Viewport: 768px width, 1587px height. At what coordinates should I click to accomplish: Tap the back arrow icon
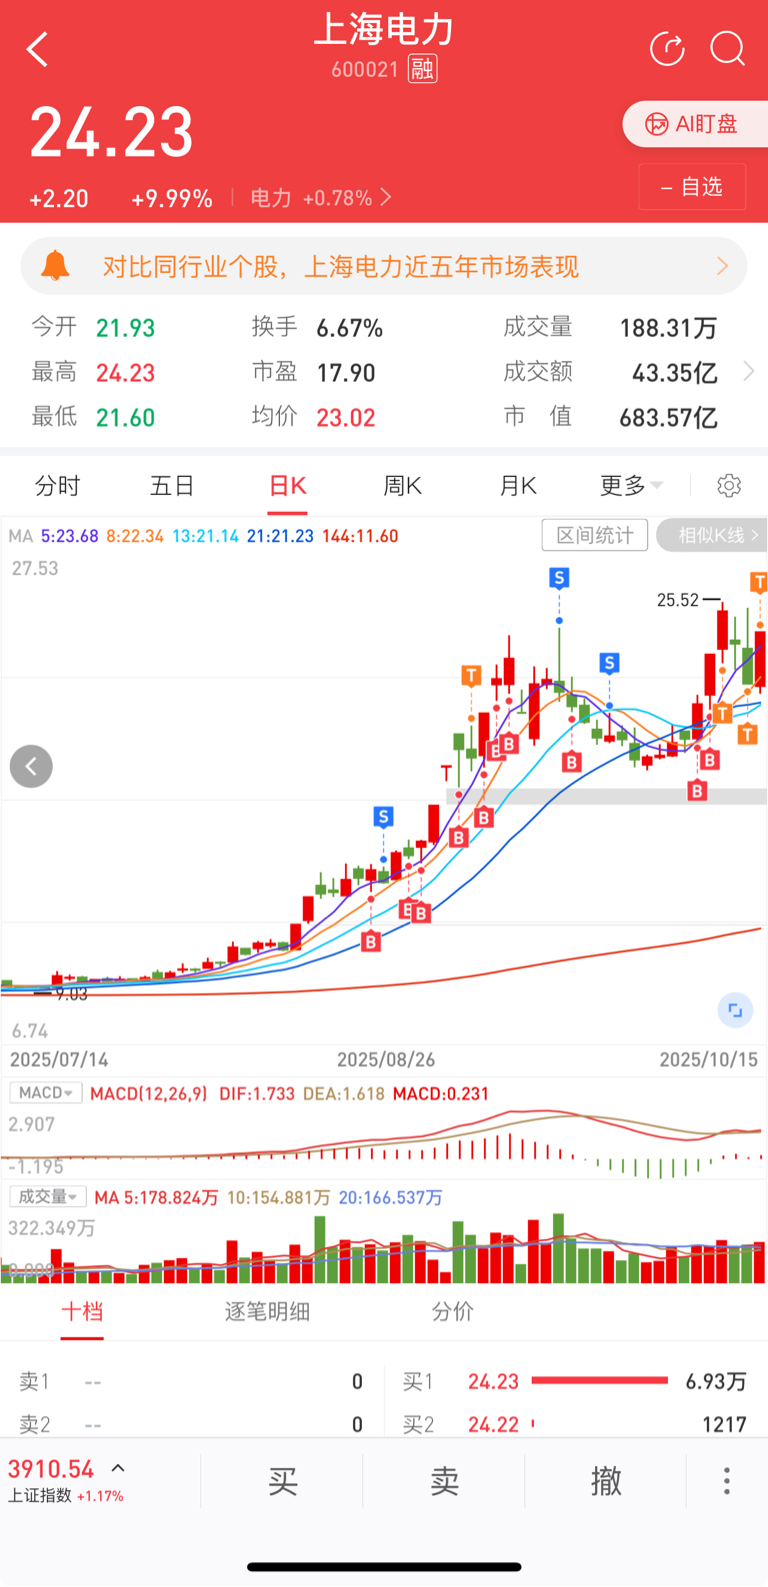point(38,49)
